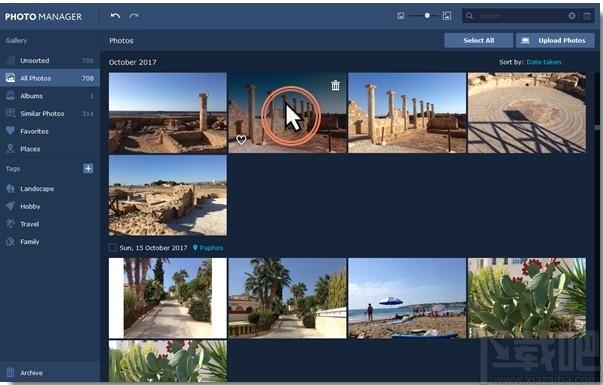Click the thumbnail zoom slider handle

click(427, 16)
